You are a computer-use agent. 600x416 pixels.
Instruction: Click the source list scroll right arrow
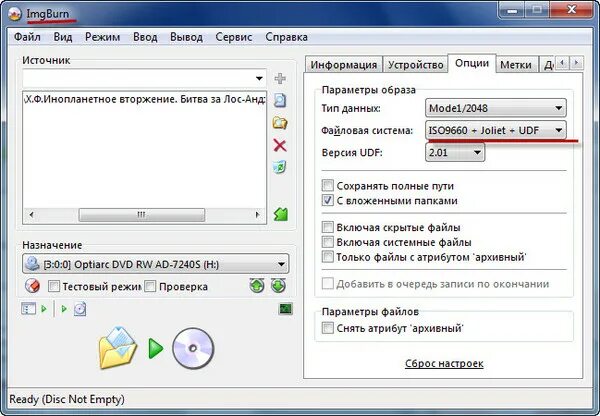(258, 215)
